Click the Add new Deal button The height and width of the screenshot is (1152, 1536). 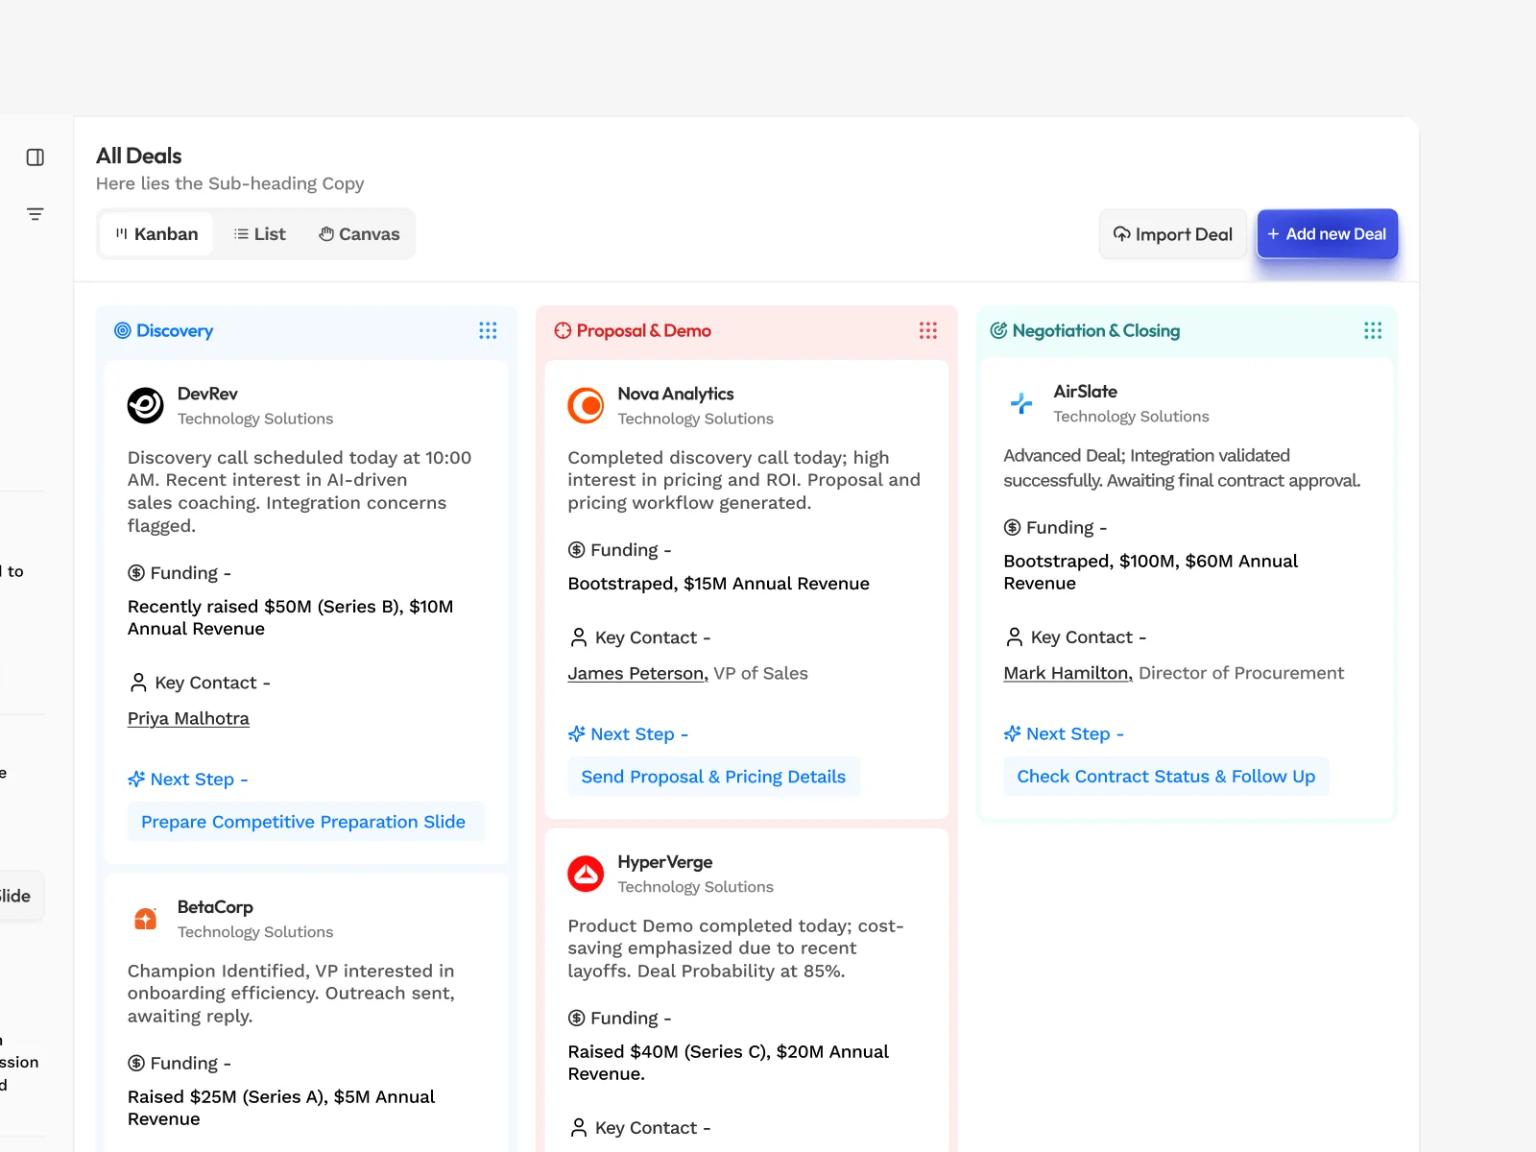pos(1327,234)
